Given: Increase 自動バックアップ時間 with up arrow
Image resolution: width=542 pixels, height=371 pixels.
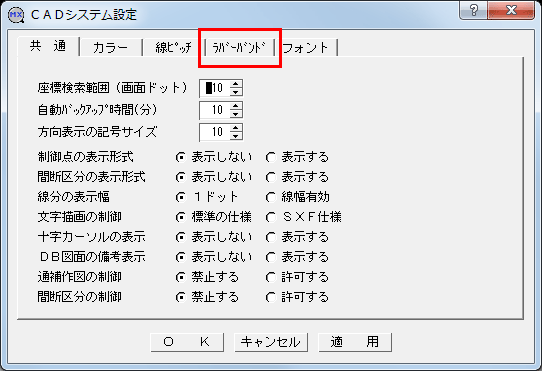Looking at the screenshot, I should 236,106.
